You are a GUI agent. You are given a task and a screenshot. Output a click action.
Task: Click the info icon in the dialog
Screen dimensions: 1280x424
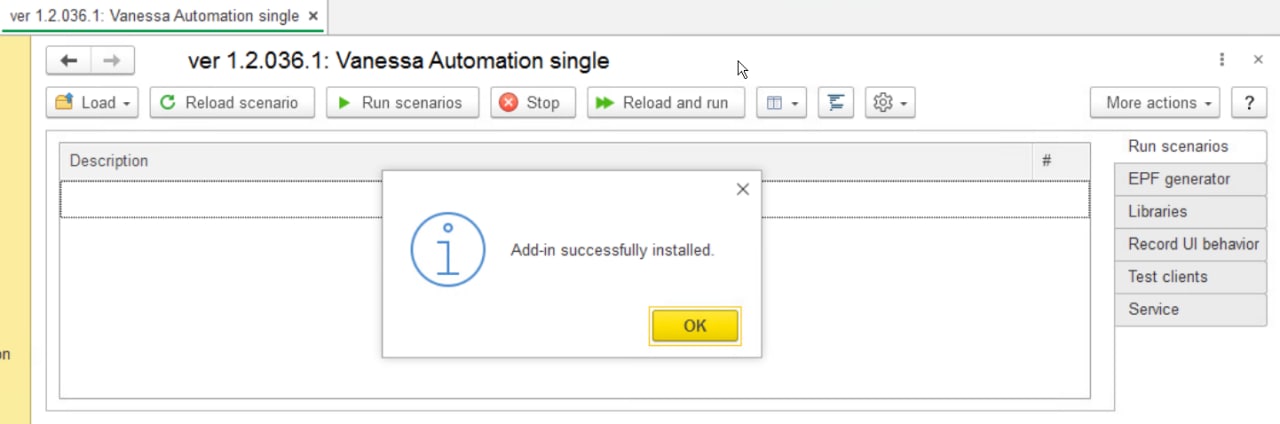(x=448, y=250)
